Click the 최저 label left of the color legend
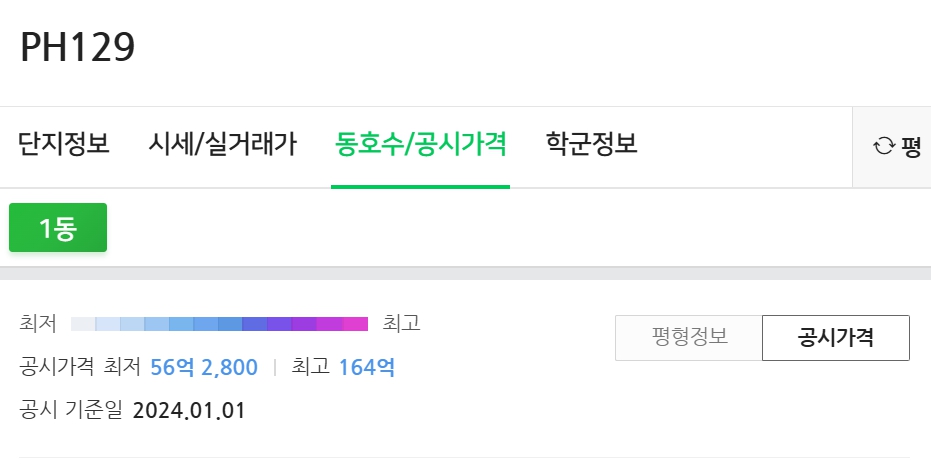931x474 pixels. tap(37, 324)
